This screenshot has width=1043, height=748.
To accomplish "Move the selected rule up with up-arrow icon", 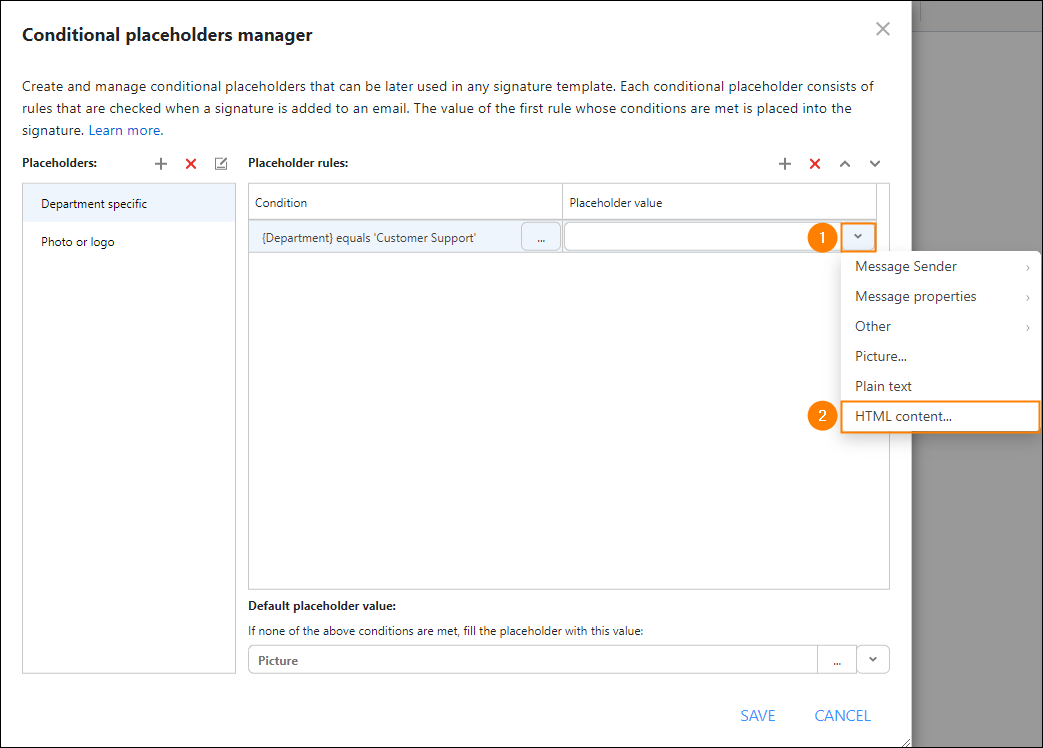I will (845, 163).
